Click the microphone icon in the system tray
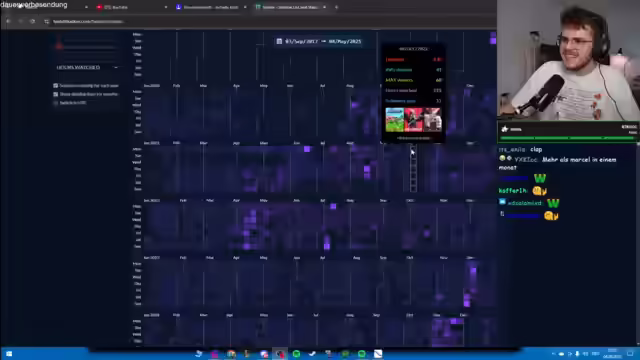Image resolution: width=640 pixels, height=360 pixels. [x=577, y=354]
